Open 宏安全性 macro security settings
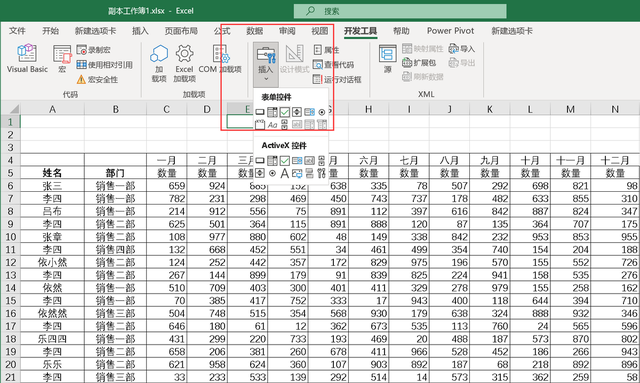The height and width of the screenshot is (383, 640). coord(98,79)
